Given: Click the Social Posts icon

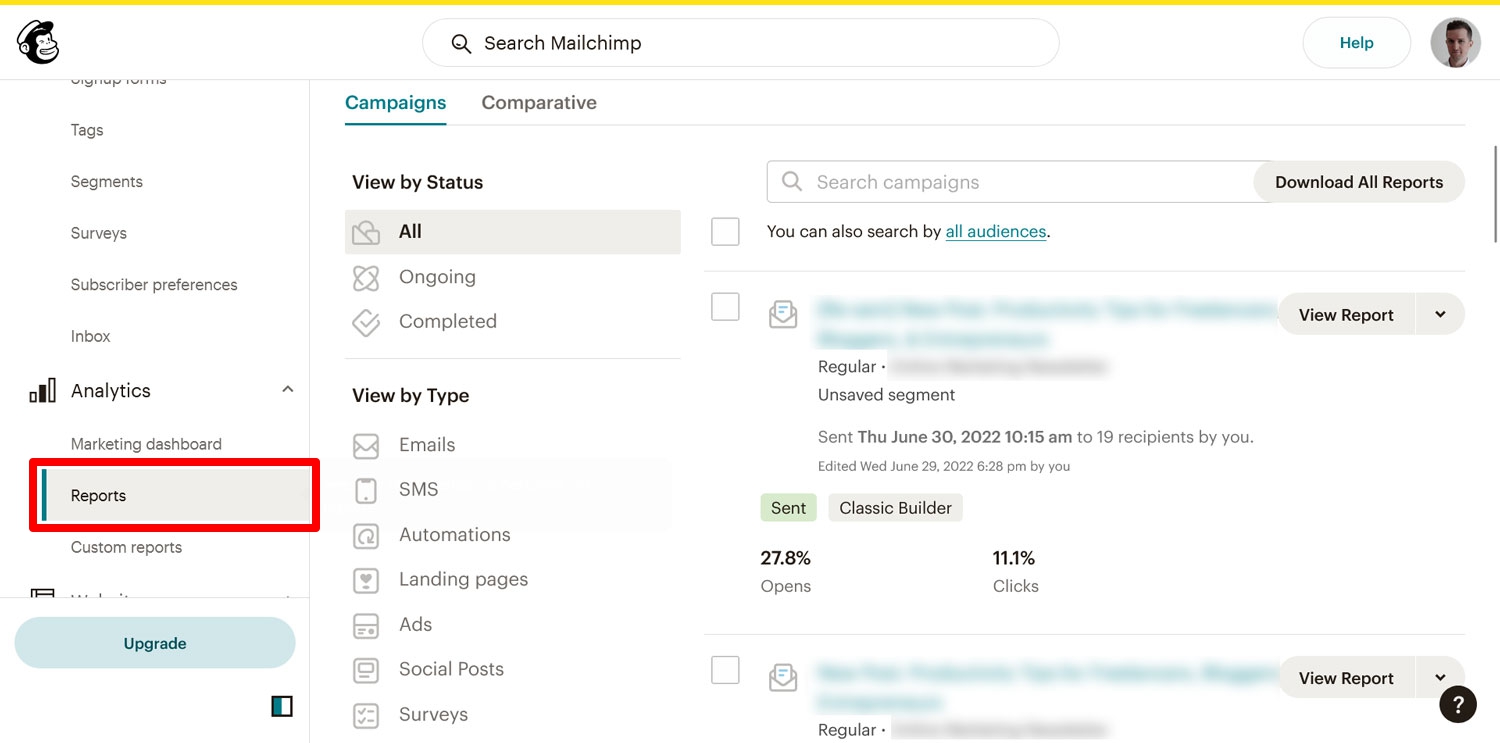Looking at the screenshot, I should [x=366, y=669].
